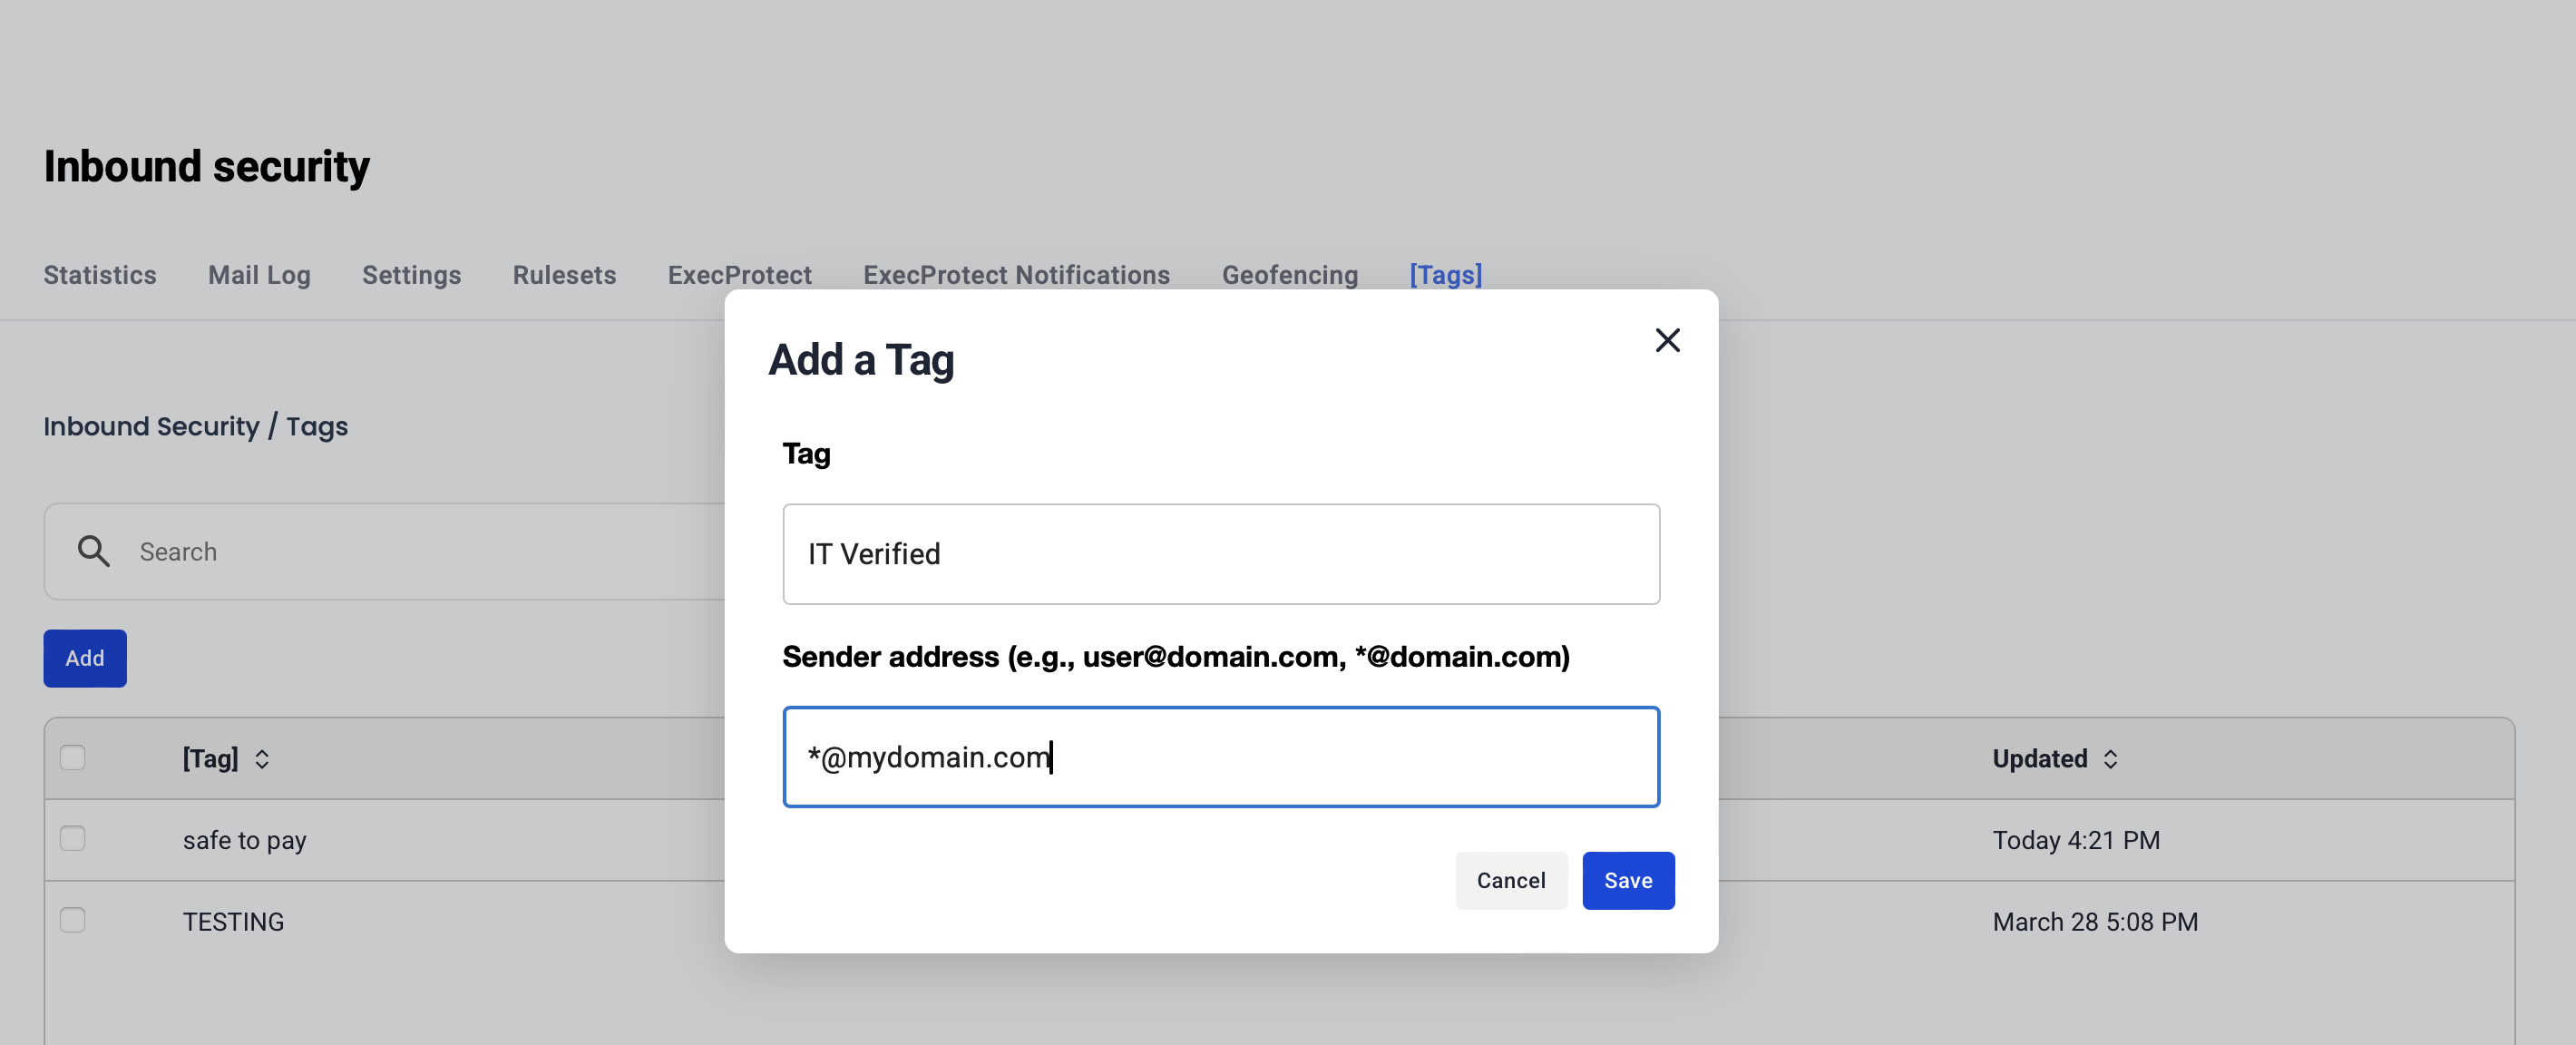2576x1045 pixels.
Task: Go to the Rulesets tab
Action: (x=564, y=275)
